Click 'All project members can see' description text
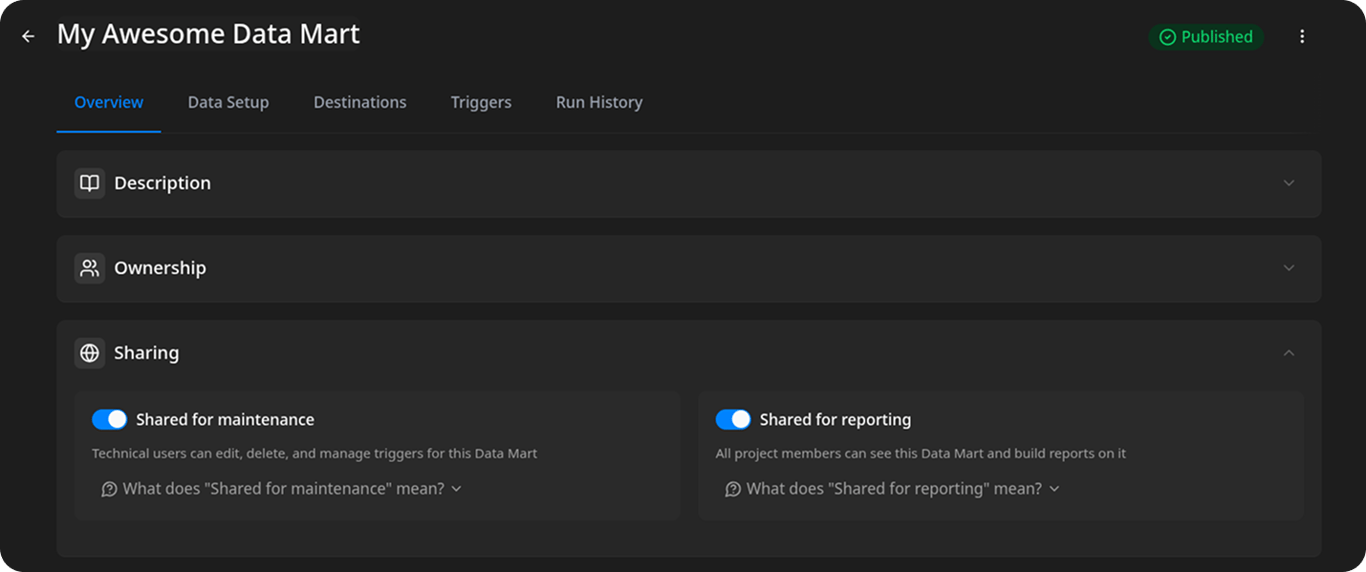 tap(921, 454)
